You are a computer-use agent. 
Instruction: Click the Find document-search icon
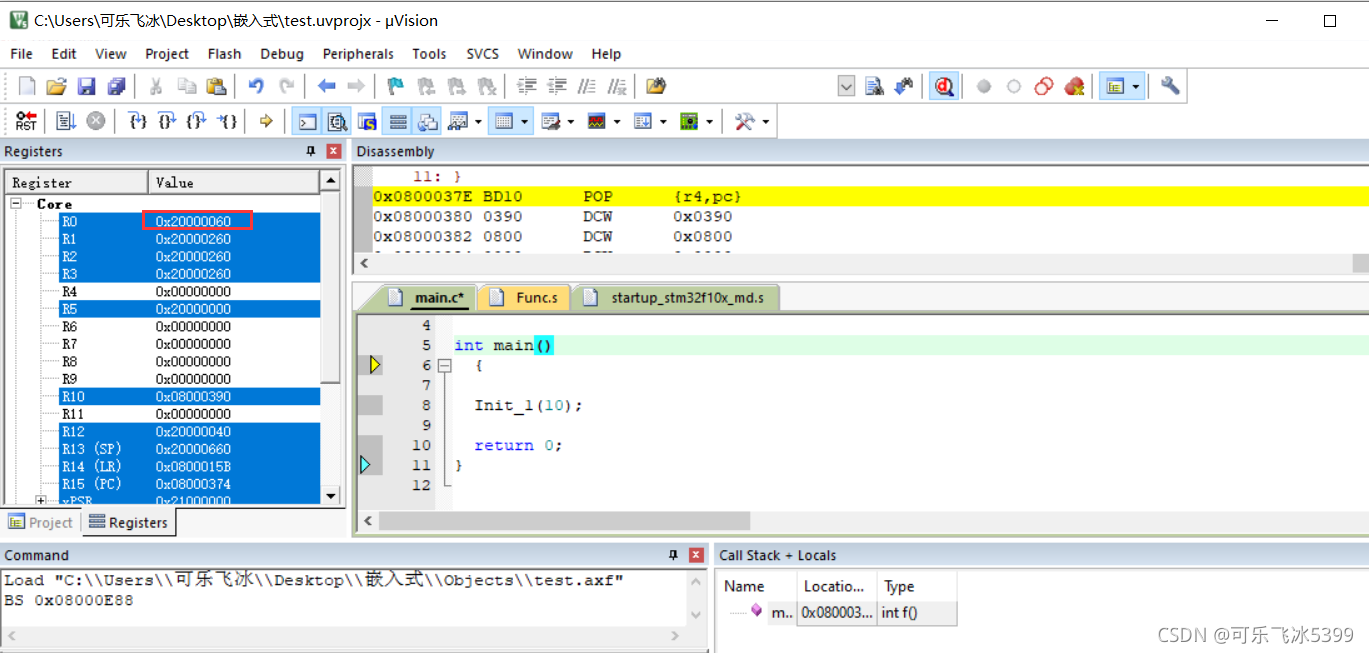[x=874, y=87]
